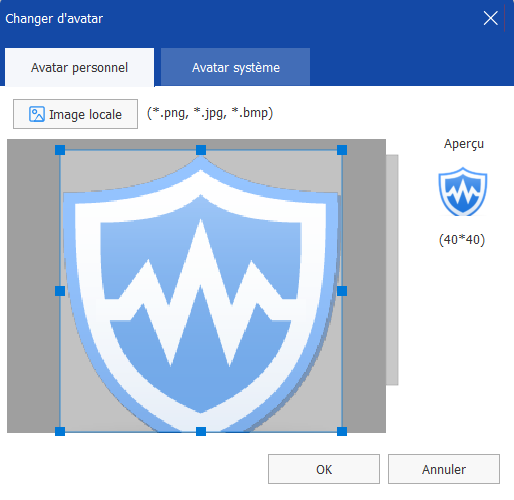Switch to the Avatar personnel tab
The width and height of the screenshot is (514, 500).
(x=79, y=67)
